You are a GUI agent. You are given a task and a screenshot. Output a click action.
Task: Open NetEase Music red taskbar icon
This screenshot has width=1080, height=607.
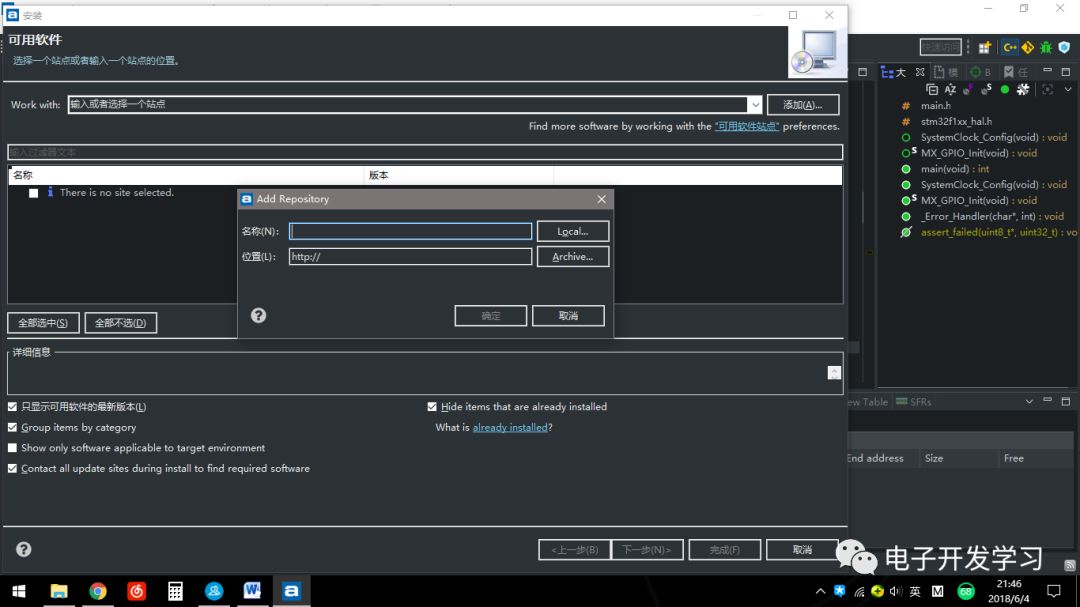(x=136, y=591)
